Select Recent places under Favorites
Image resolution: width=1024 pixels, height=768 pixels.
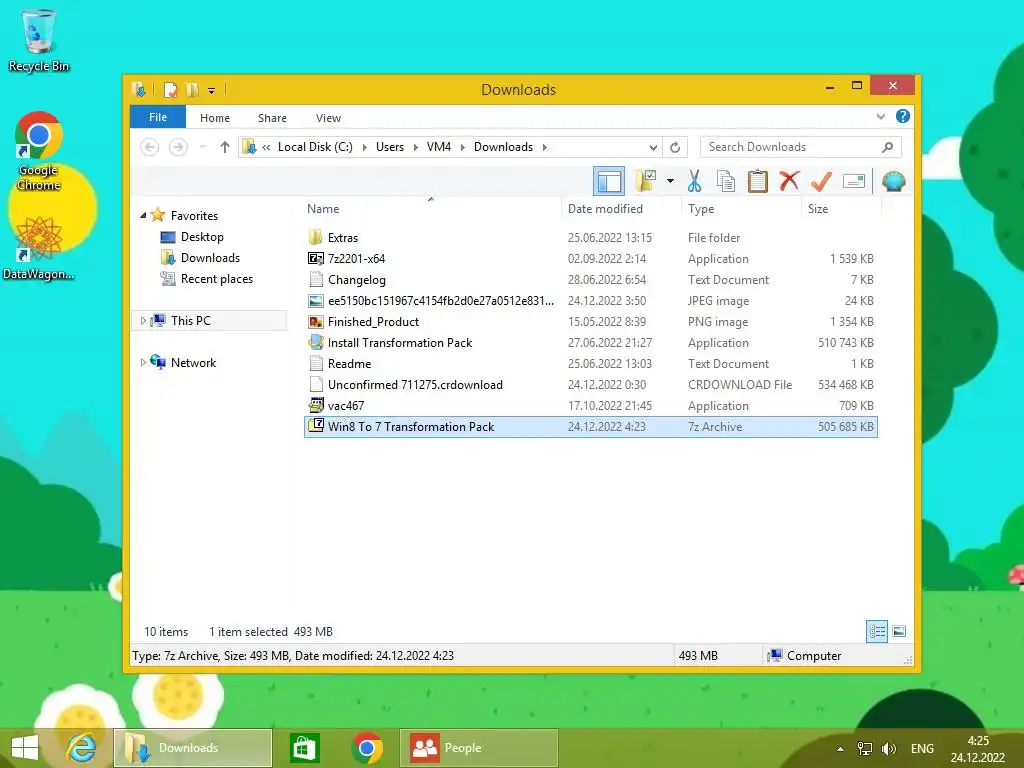coord(216,279)
